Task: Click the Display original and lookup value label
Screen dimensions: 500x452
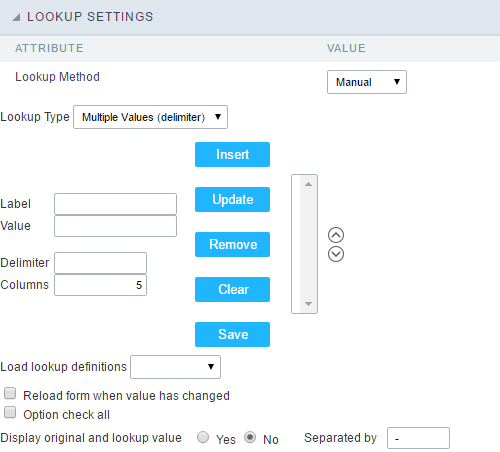Action: pyautogui.click(x=91, y=438)
